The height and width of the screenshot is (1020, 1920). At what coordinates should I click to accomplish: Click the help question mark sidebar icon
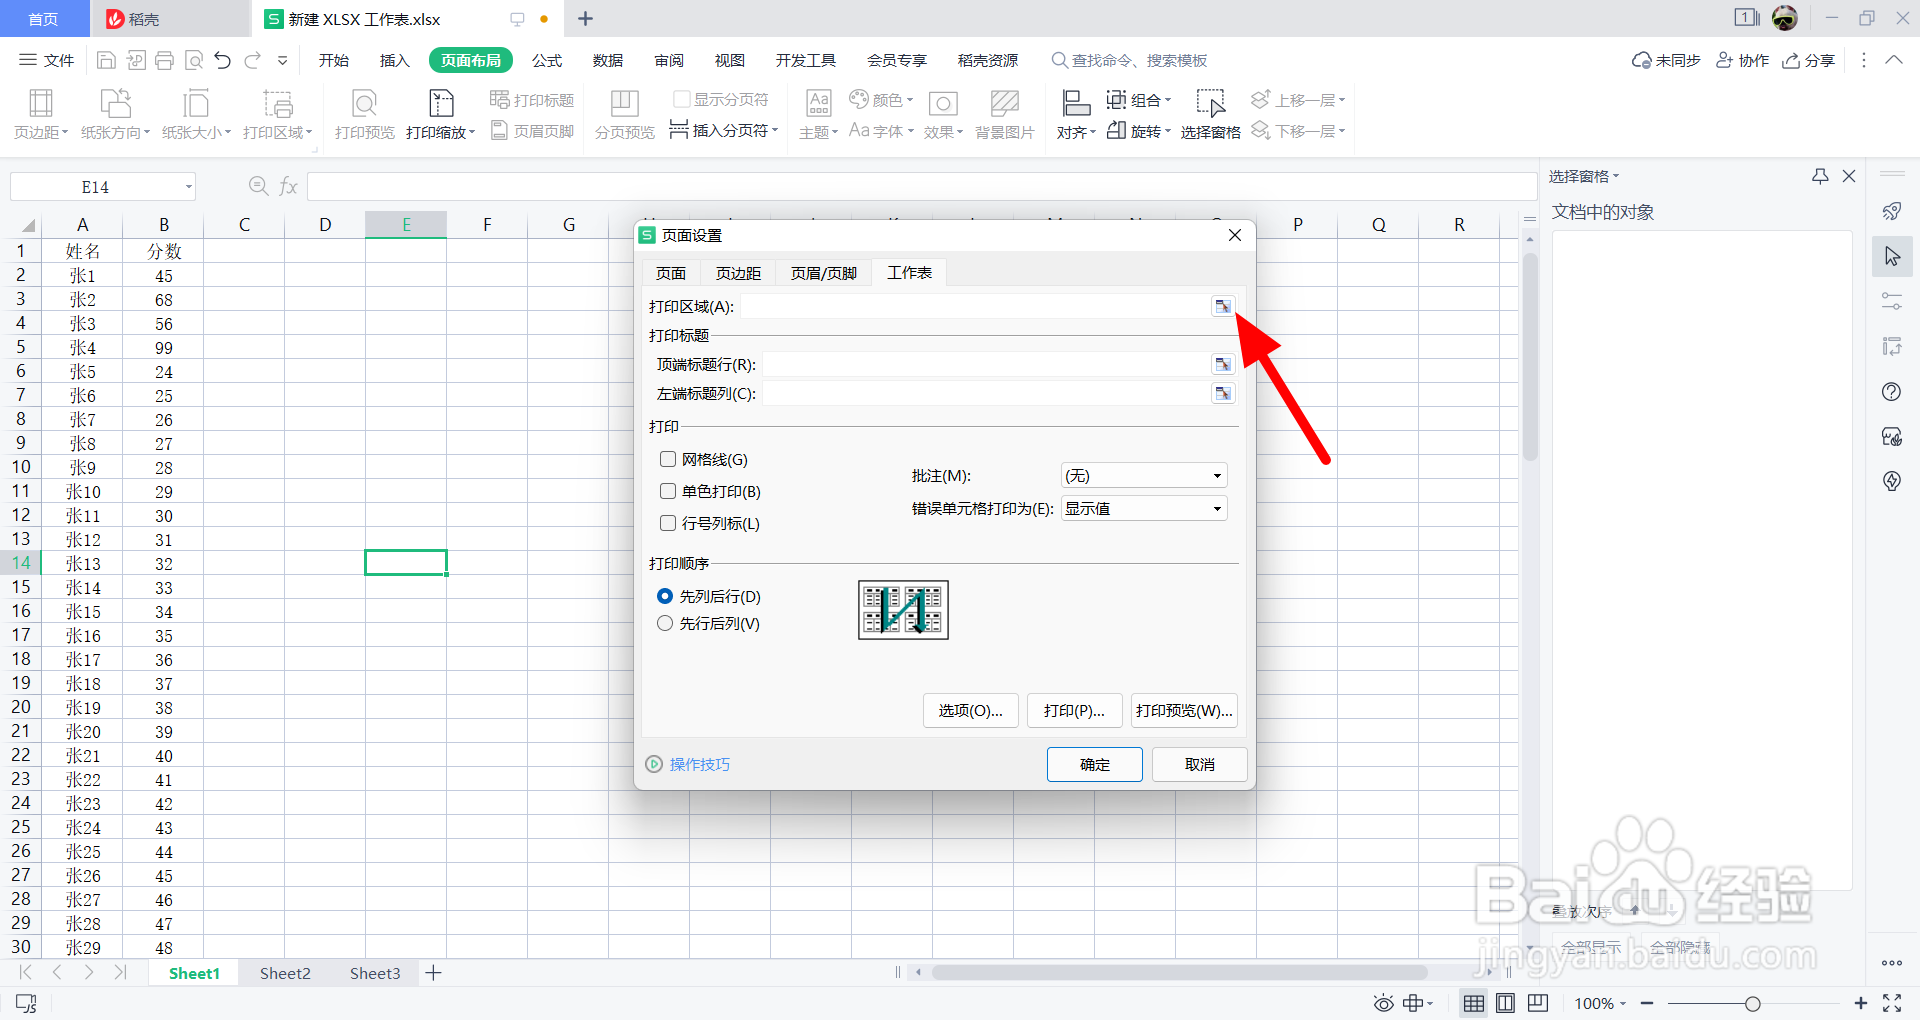coord(1891,392)
